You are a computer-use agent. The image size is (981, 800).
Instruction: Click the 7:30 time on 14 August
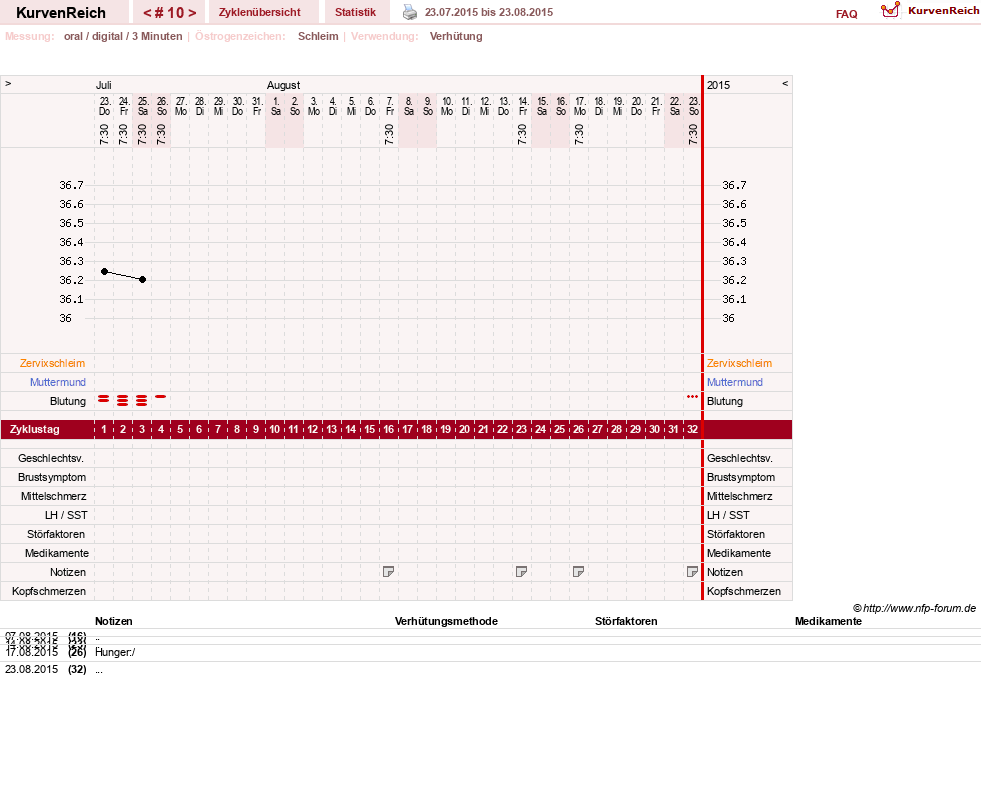[522, 134]
